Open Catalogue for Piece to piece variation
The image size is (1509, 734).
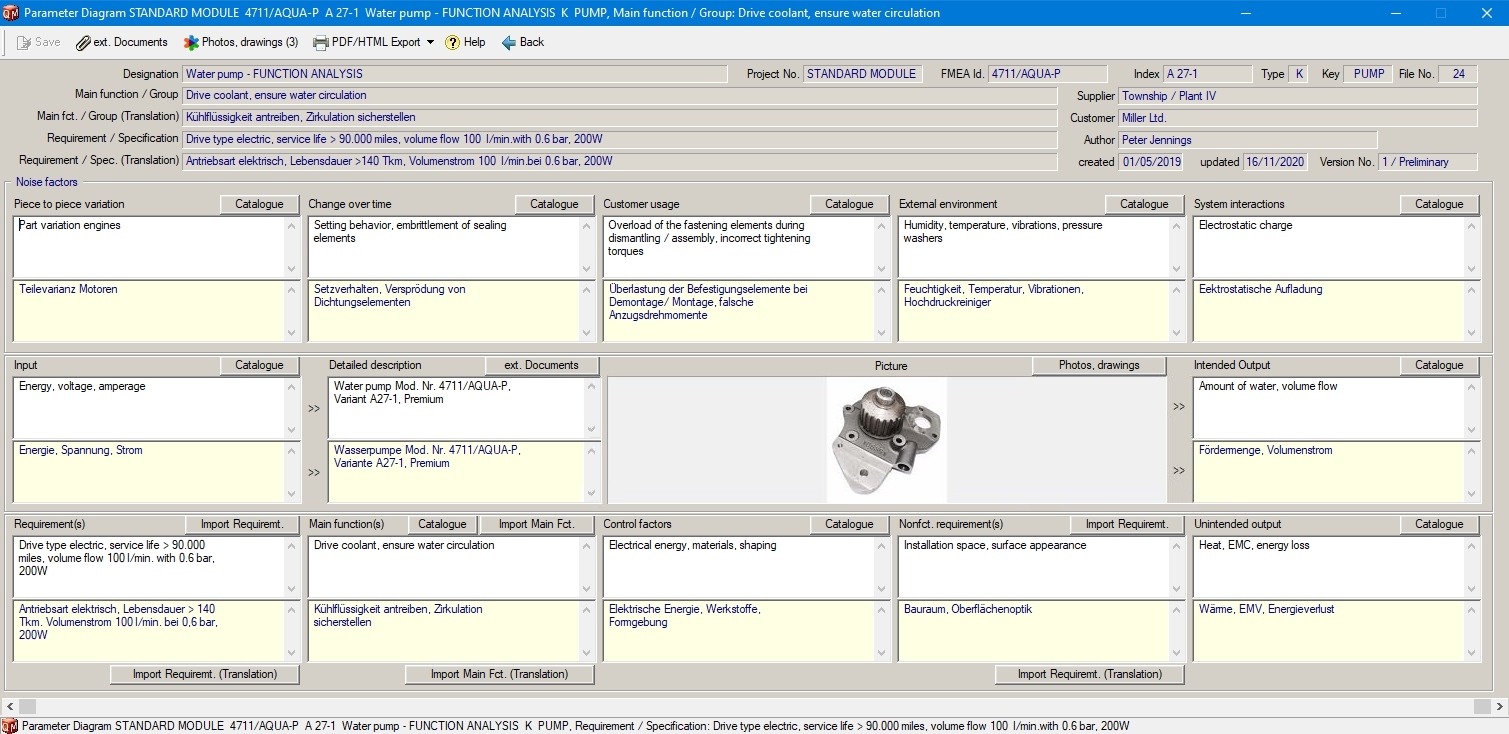[259, 204]
